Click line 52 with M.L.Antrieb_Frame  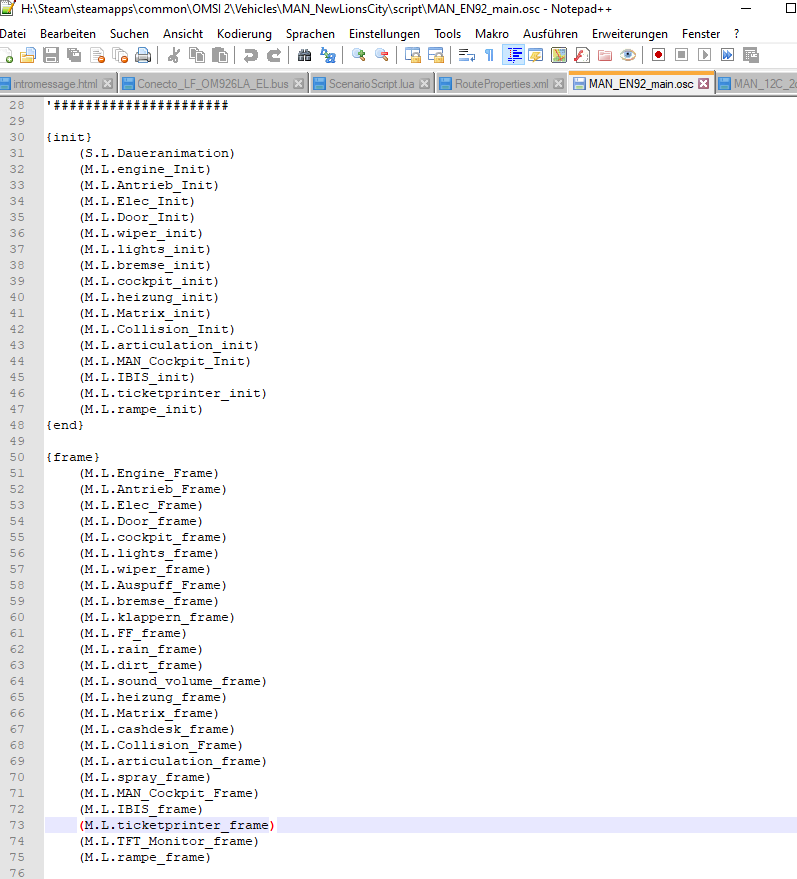(153, 489)
